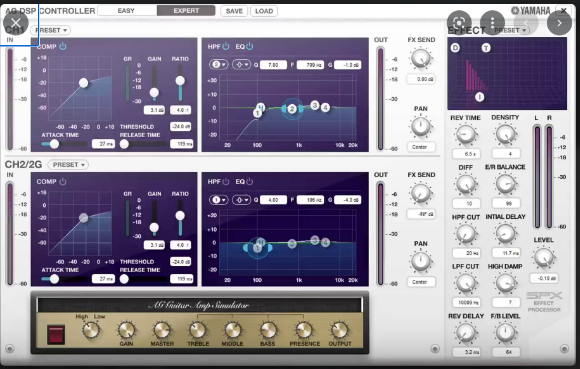The width and height of the screenshot is (580, 369).
Task: Click the D marker in effect display
Action: 455,48
